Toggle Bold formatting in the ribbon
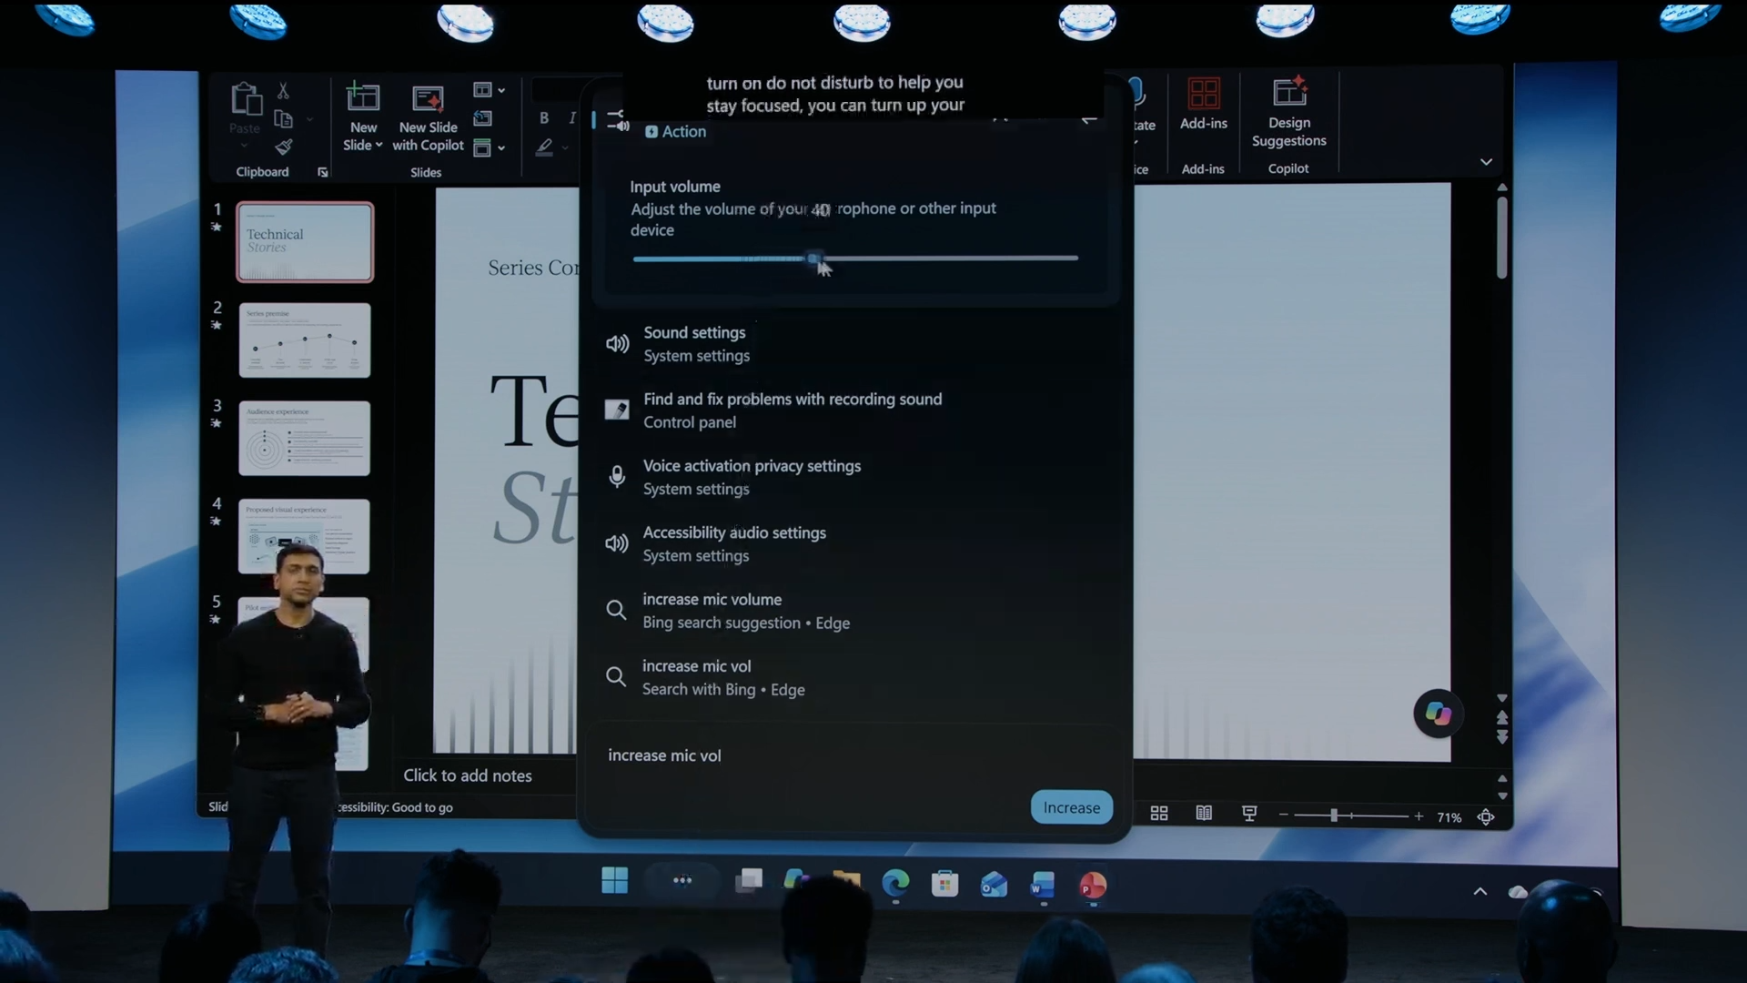 point(544,118)
